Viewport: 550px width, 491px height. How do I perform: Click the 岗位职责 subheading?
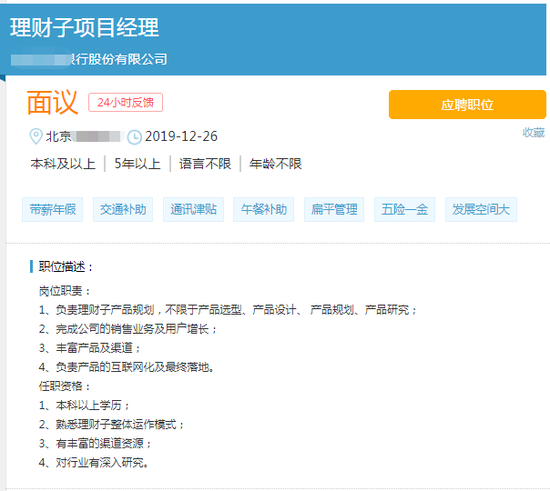pyautogui.click(x=65, y=291)
